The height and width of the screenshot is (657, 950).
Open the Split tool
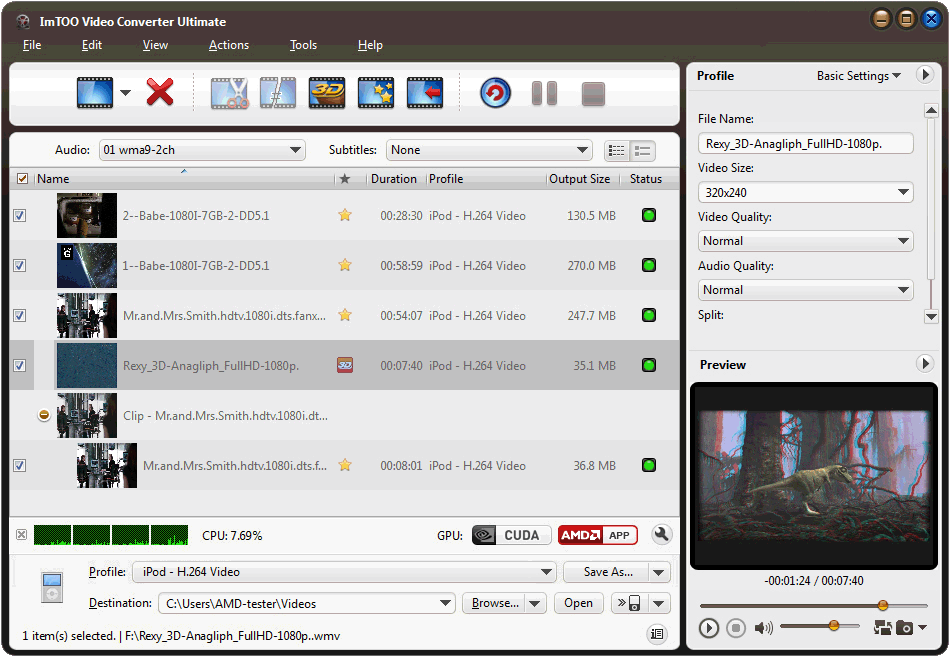coord(278,93)
